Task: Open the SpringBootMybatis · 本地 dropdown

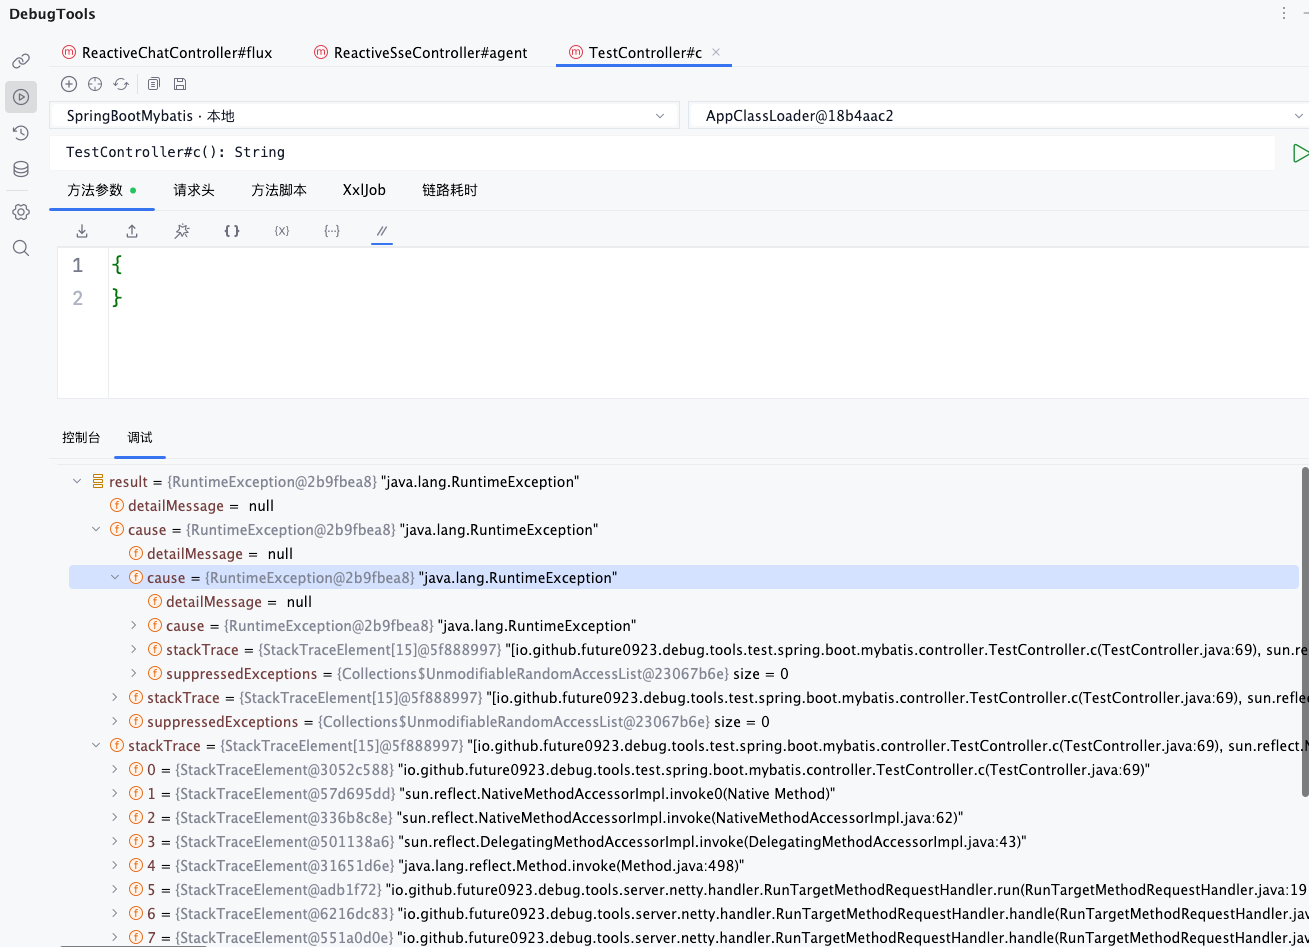Action: (365, 116)
